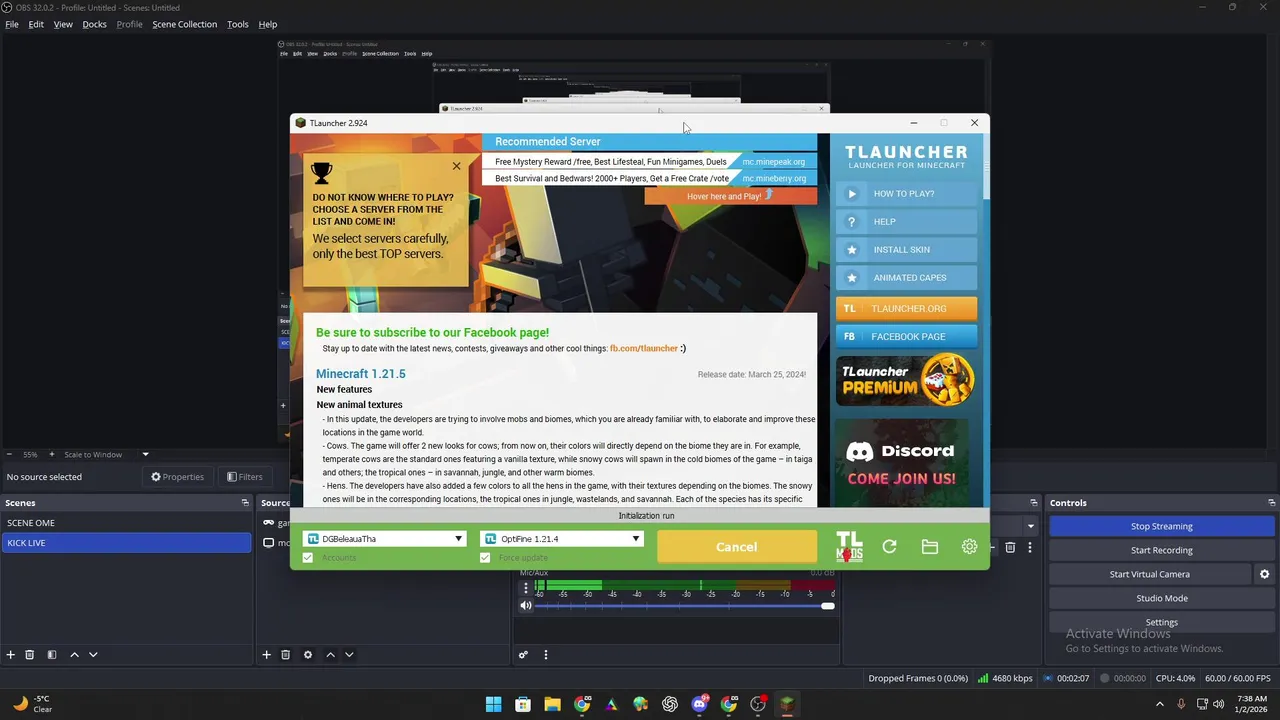Enable Studio Mode button

(x=1161, y=598)
